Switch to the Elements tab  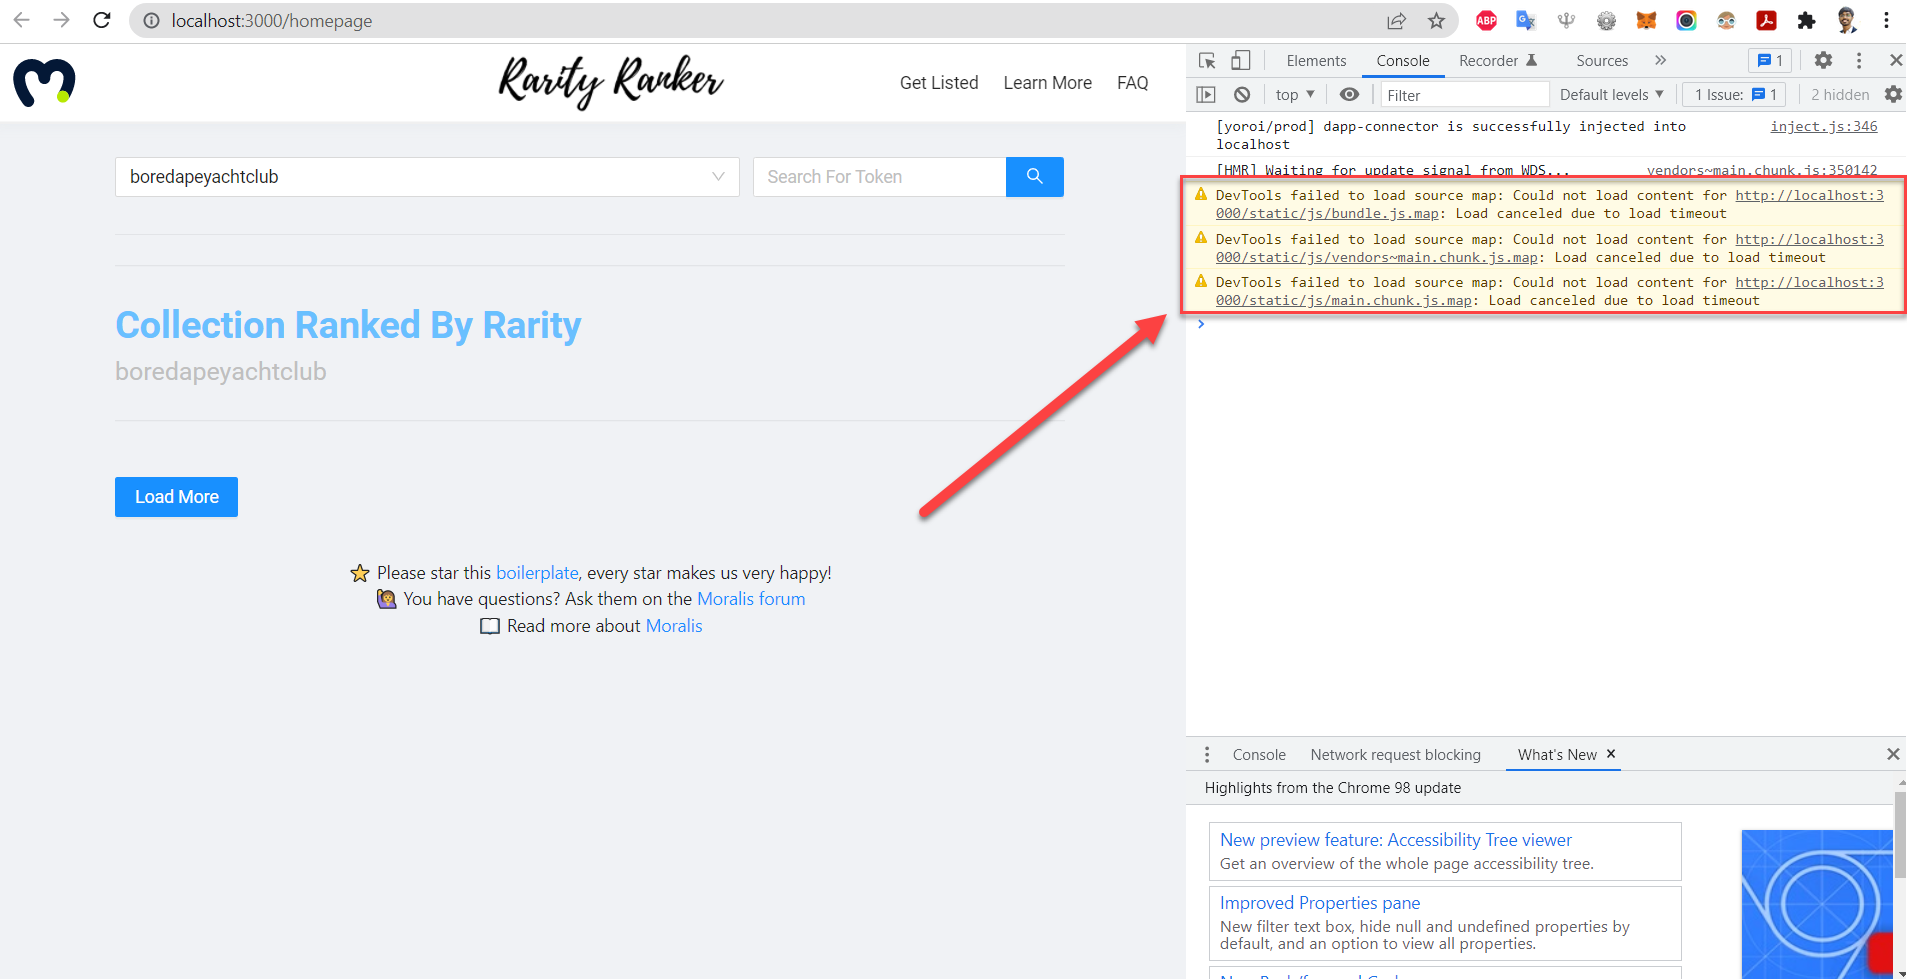coord(1316,61)
